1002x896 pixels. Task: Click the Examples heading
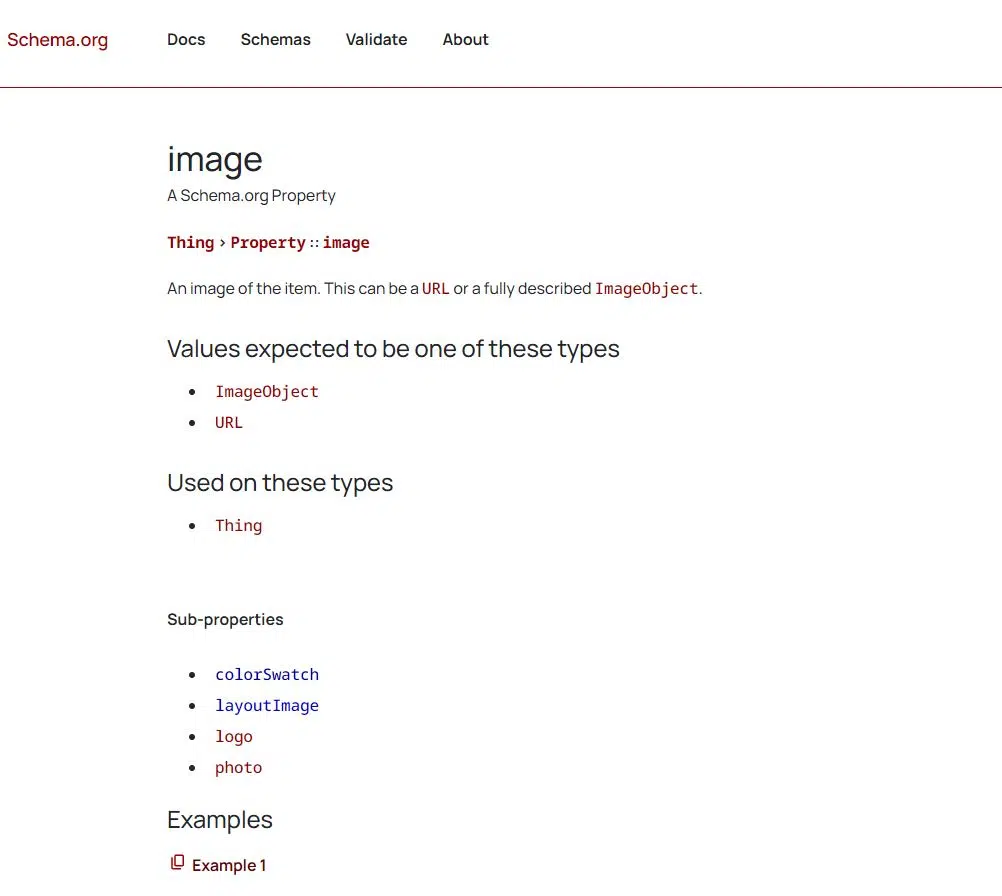pyautogui.click(x=220, y=820)
